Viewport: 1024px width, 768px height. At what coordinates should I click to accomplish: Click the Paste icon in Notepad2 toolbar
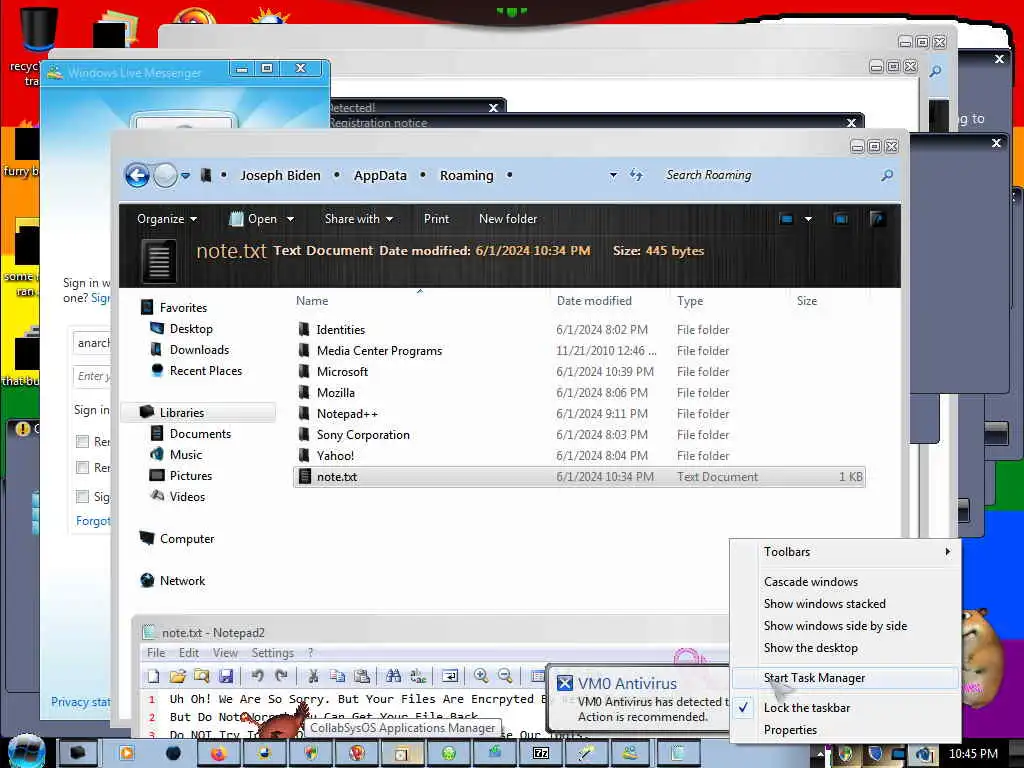[361, 676]
